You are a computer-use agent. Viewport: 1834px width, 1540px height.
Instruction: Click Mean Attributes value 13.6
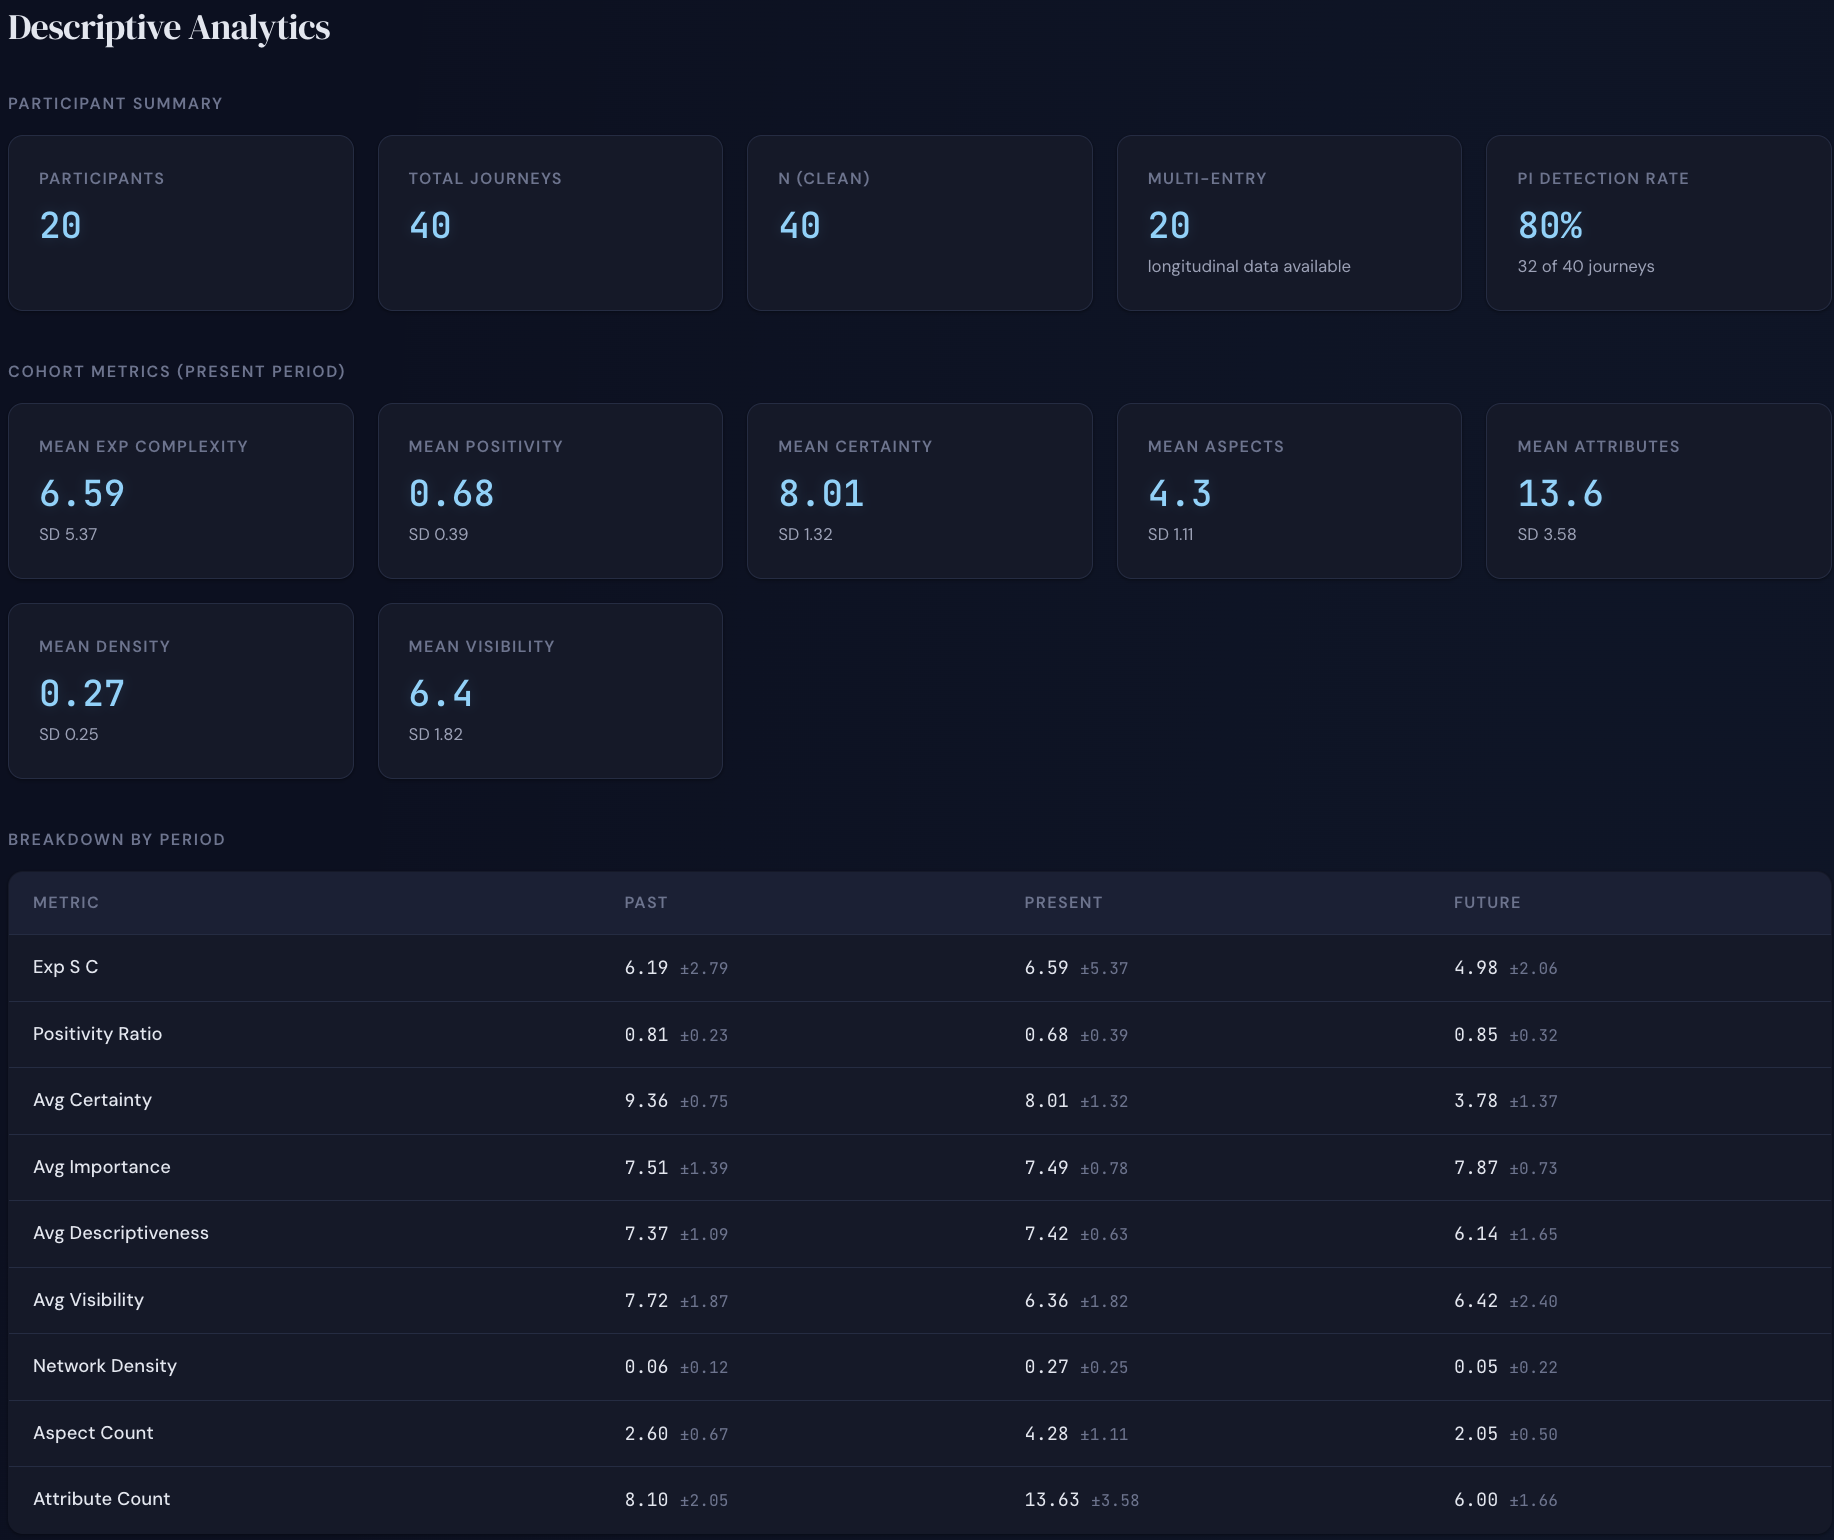1560,494
